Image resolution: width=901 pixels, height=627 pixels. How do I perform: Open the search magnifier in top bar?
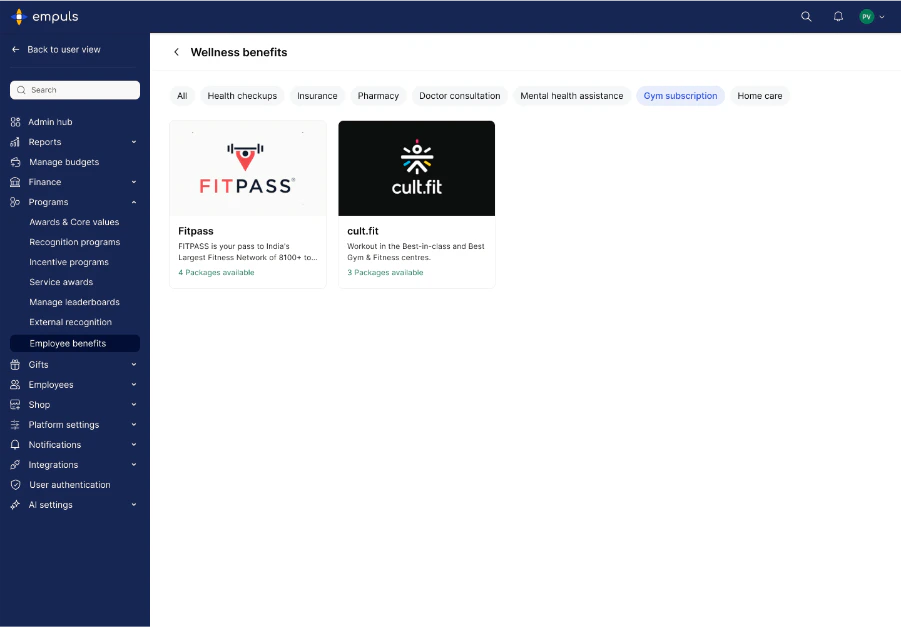pyautogui.click(x=806, y=17)
